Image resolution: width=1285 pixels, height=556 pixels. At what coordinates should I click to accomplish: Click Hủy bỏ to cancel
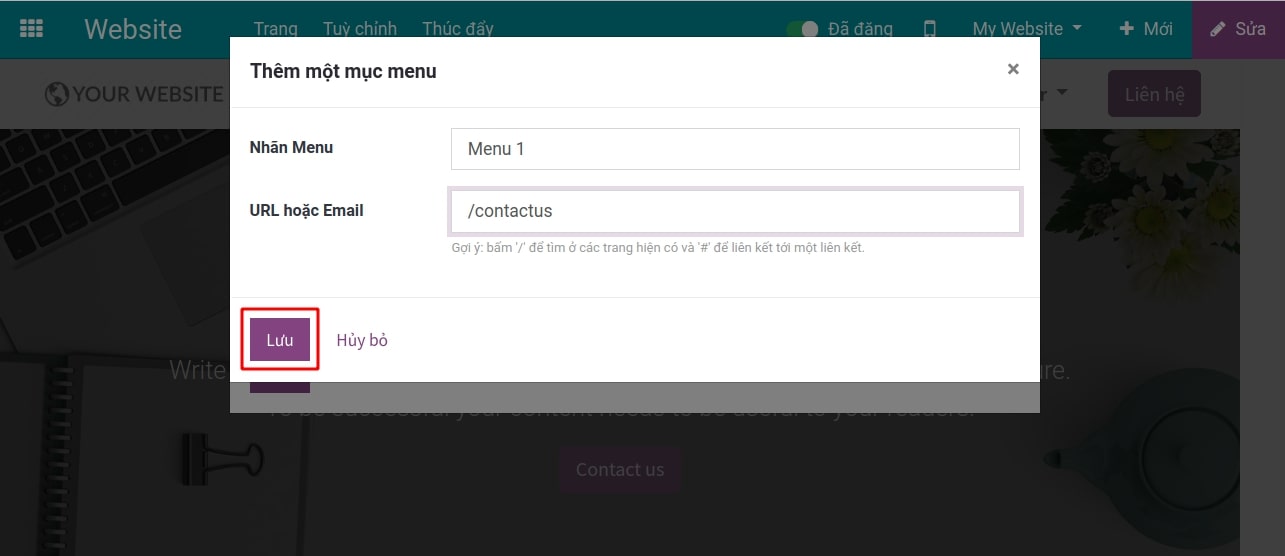coord(362,340)
